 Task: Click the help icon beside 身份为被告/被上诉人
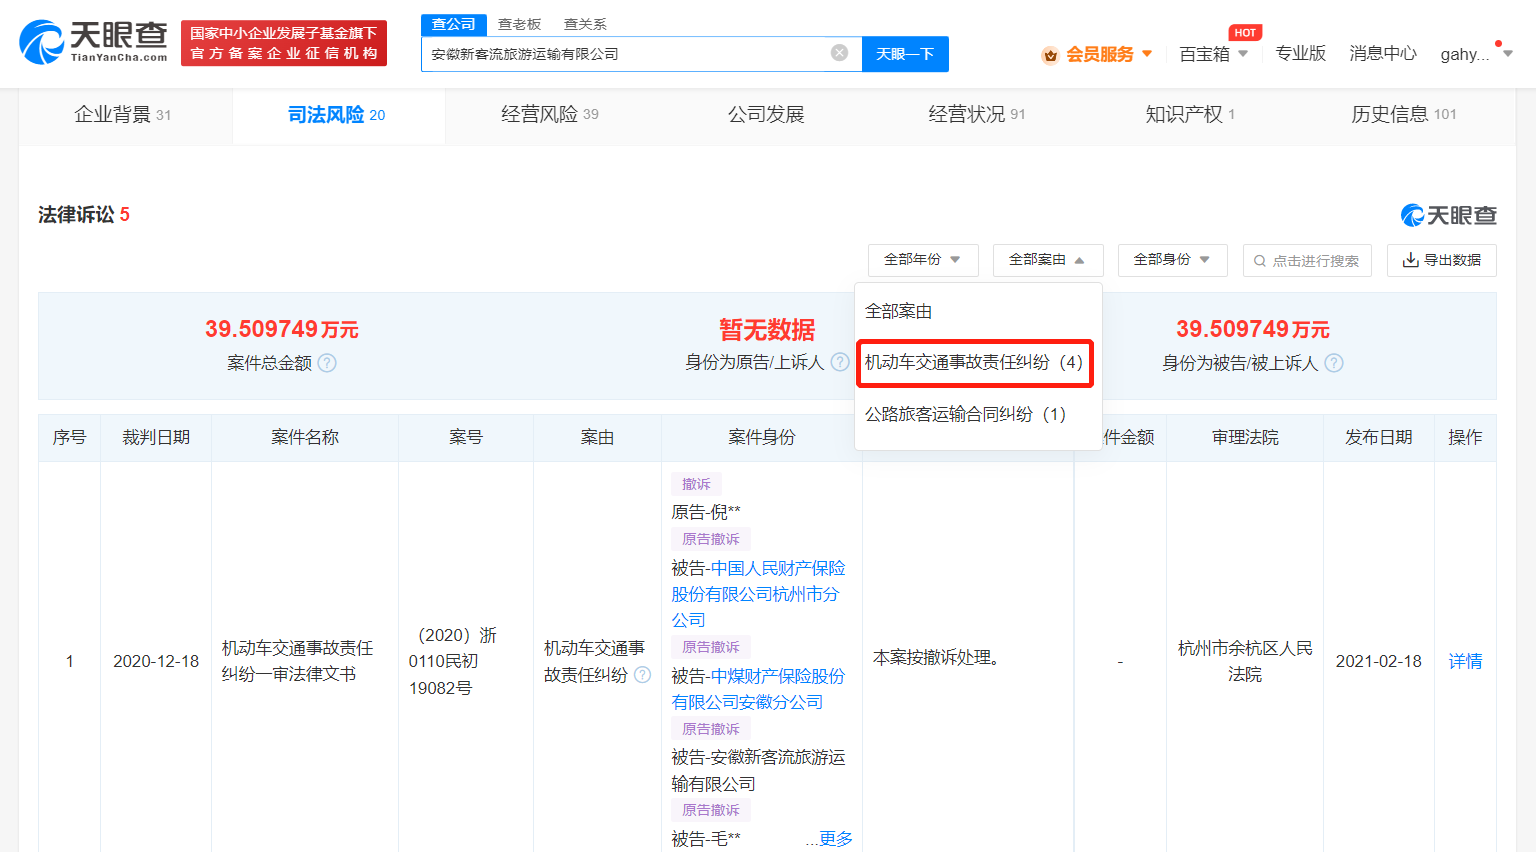point(1334,364)
